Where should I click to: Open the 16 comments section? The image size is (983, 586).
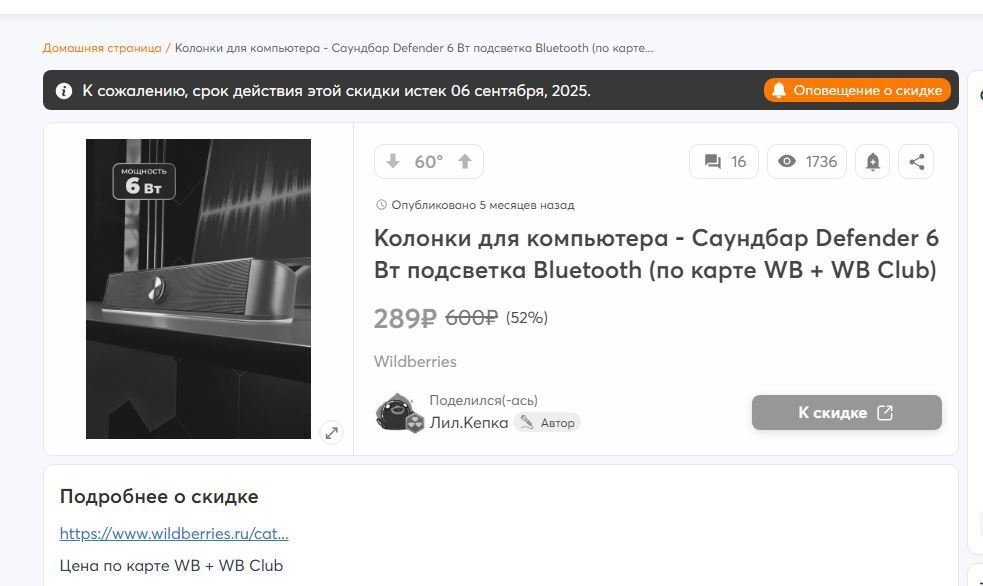724,162
